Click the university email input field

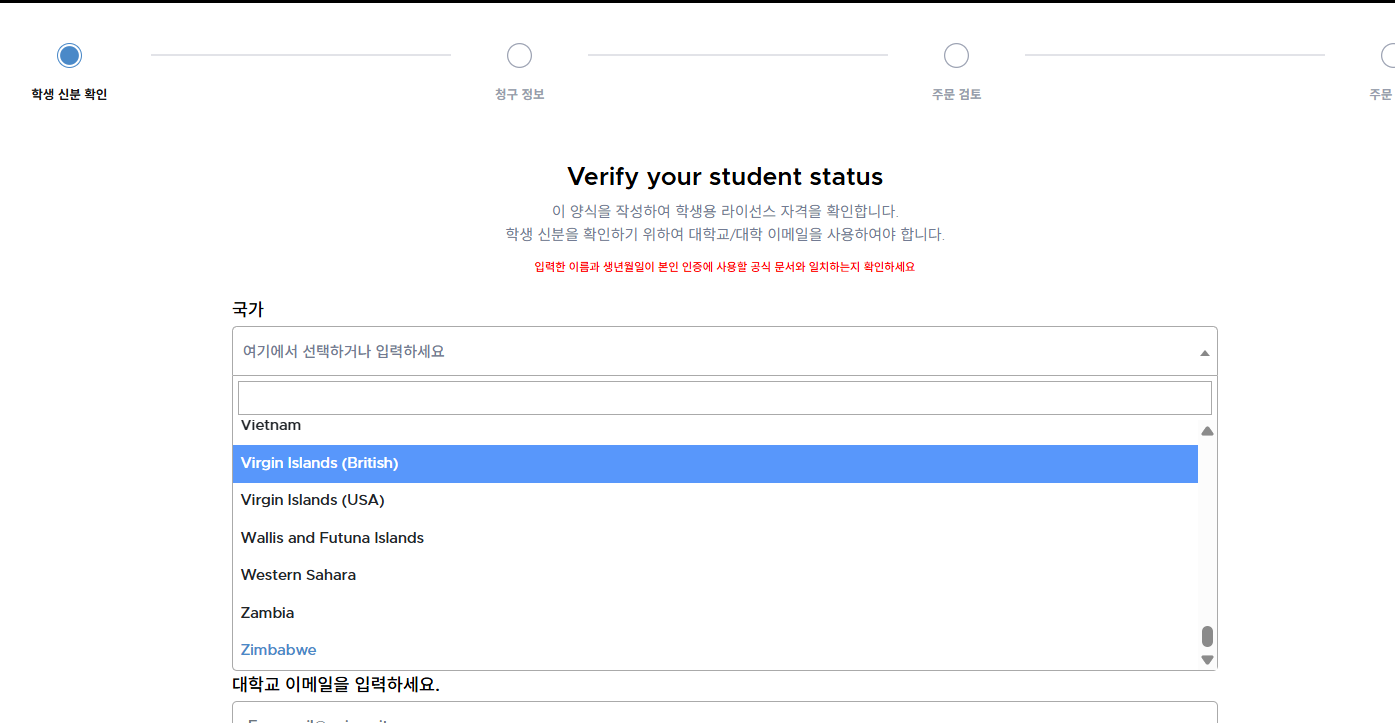(724, 713)
